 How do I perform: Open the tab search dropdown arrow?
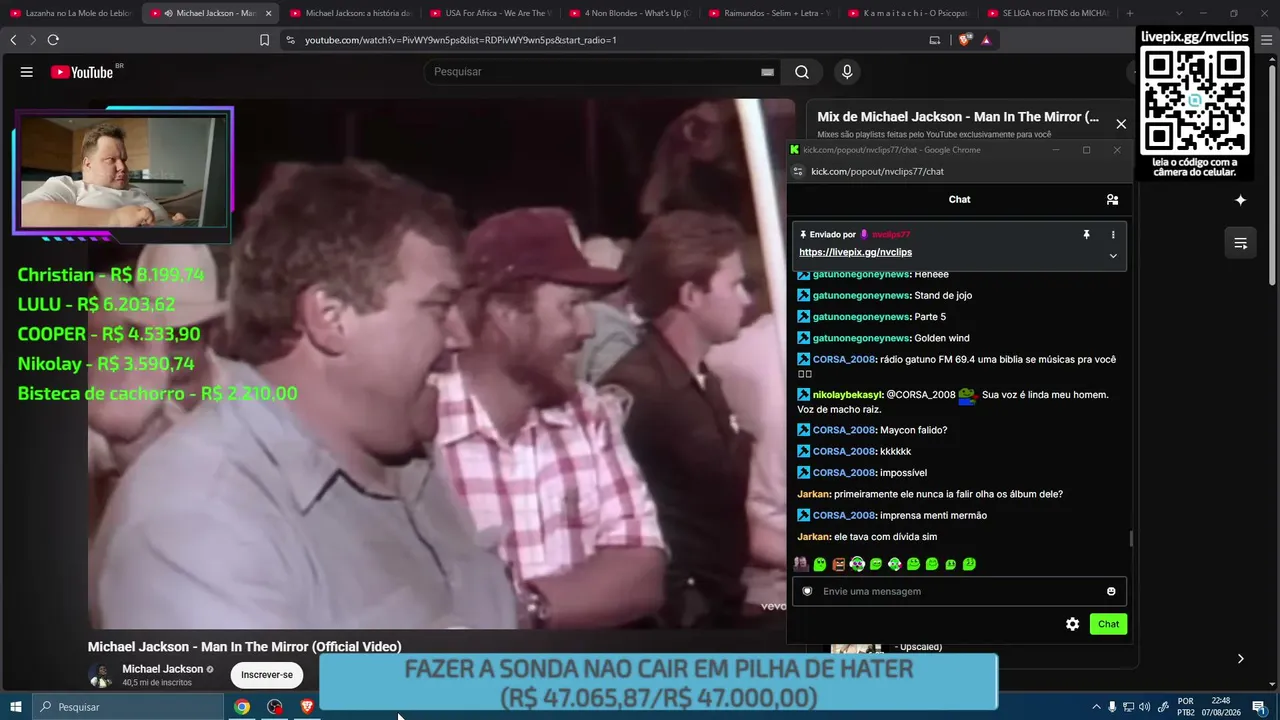coord(1179,13)
